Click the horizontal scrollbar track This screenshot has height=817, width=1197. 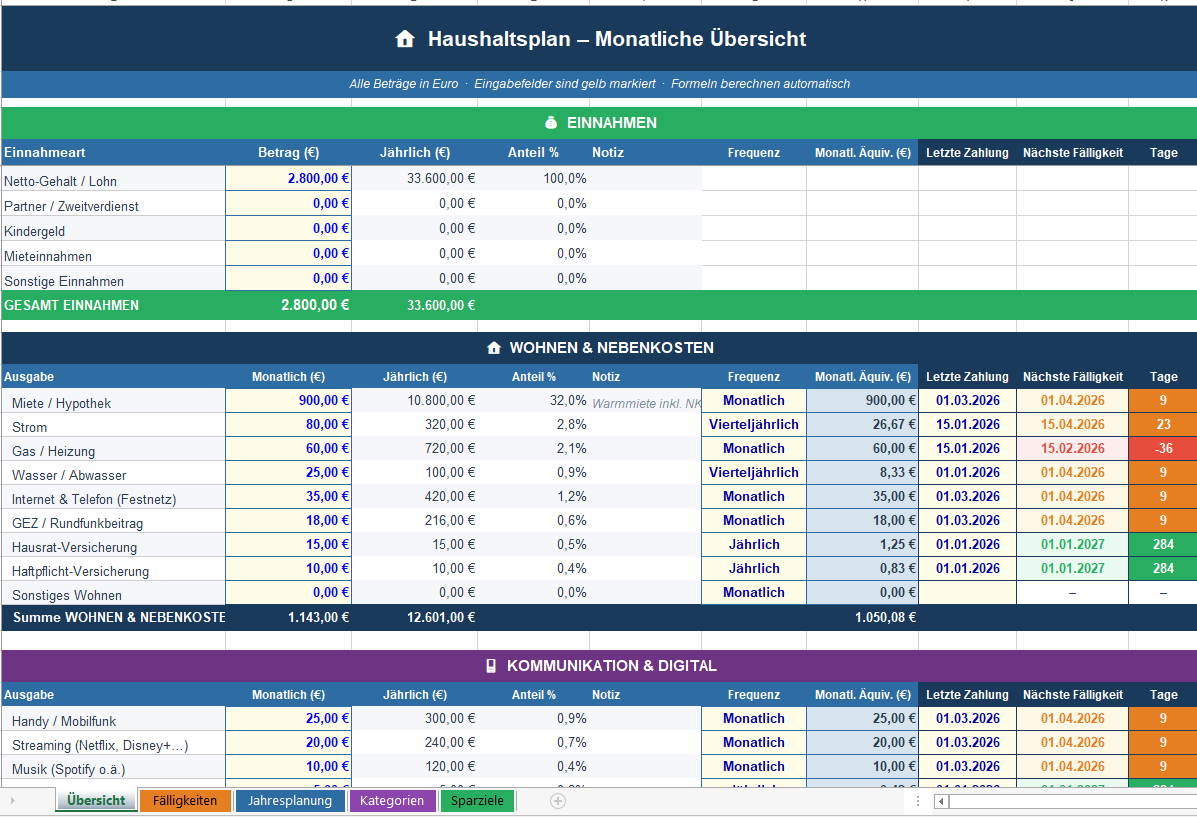pos(1070,801)
